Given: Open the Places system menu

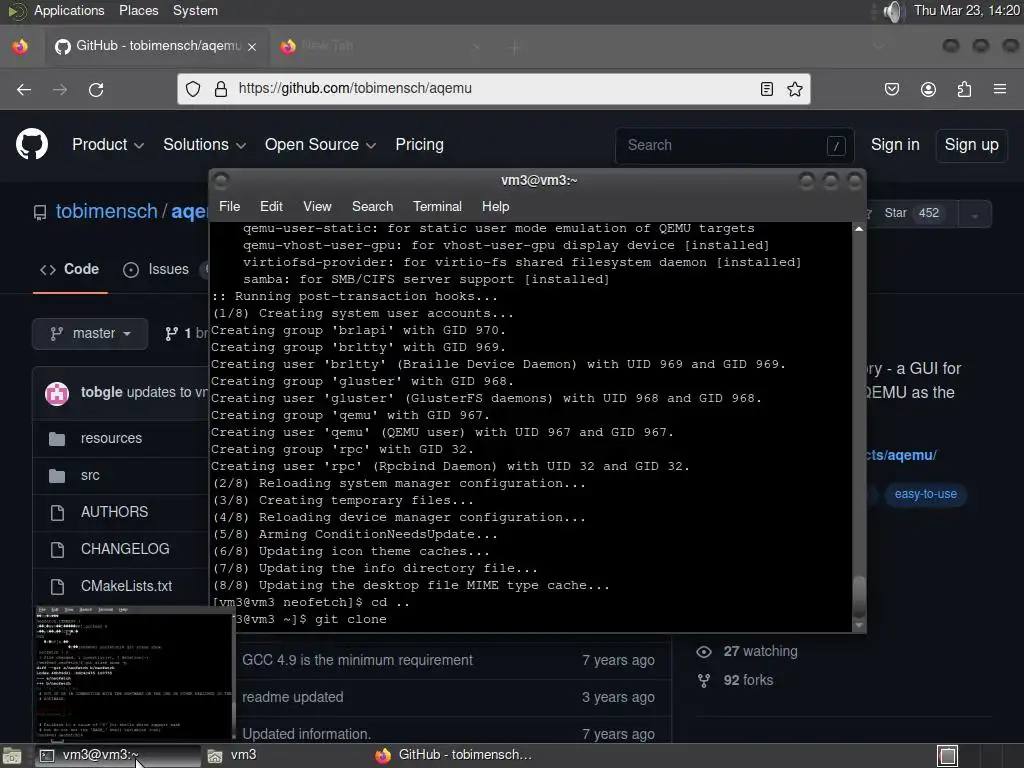Looking at the screenshot, I should coord(138,10).
